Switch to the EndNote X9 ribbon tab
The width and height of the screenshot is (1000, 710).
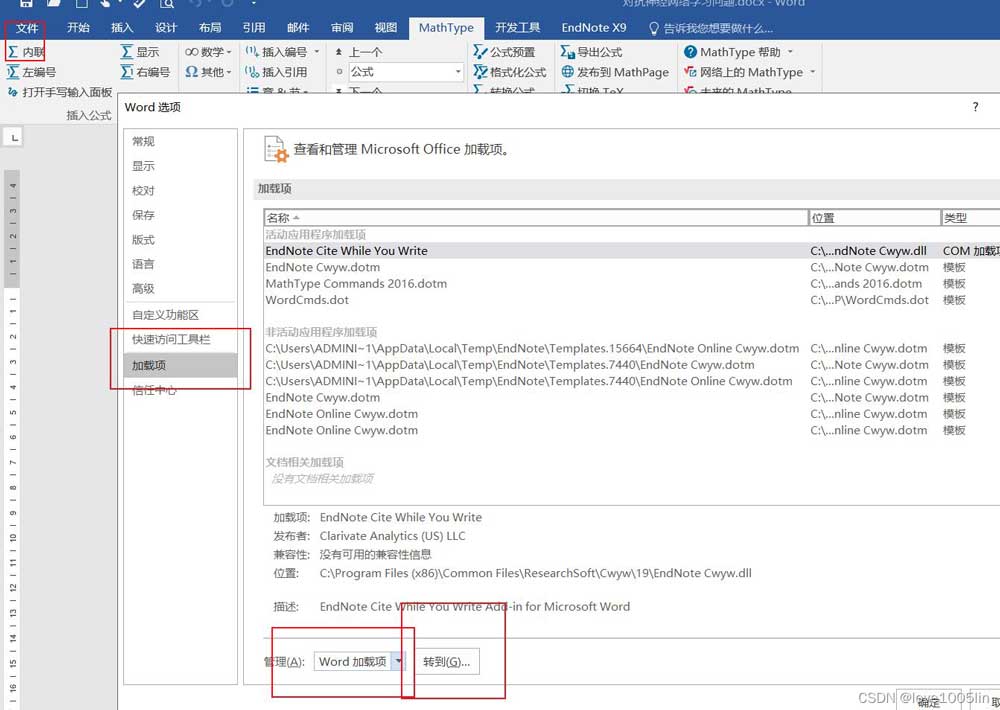(x=593, y=28)
